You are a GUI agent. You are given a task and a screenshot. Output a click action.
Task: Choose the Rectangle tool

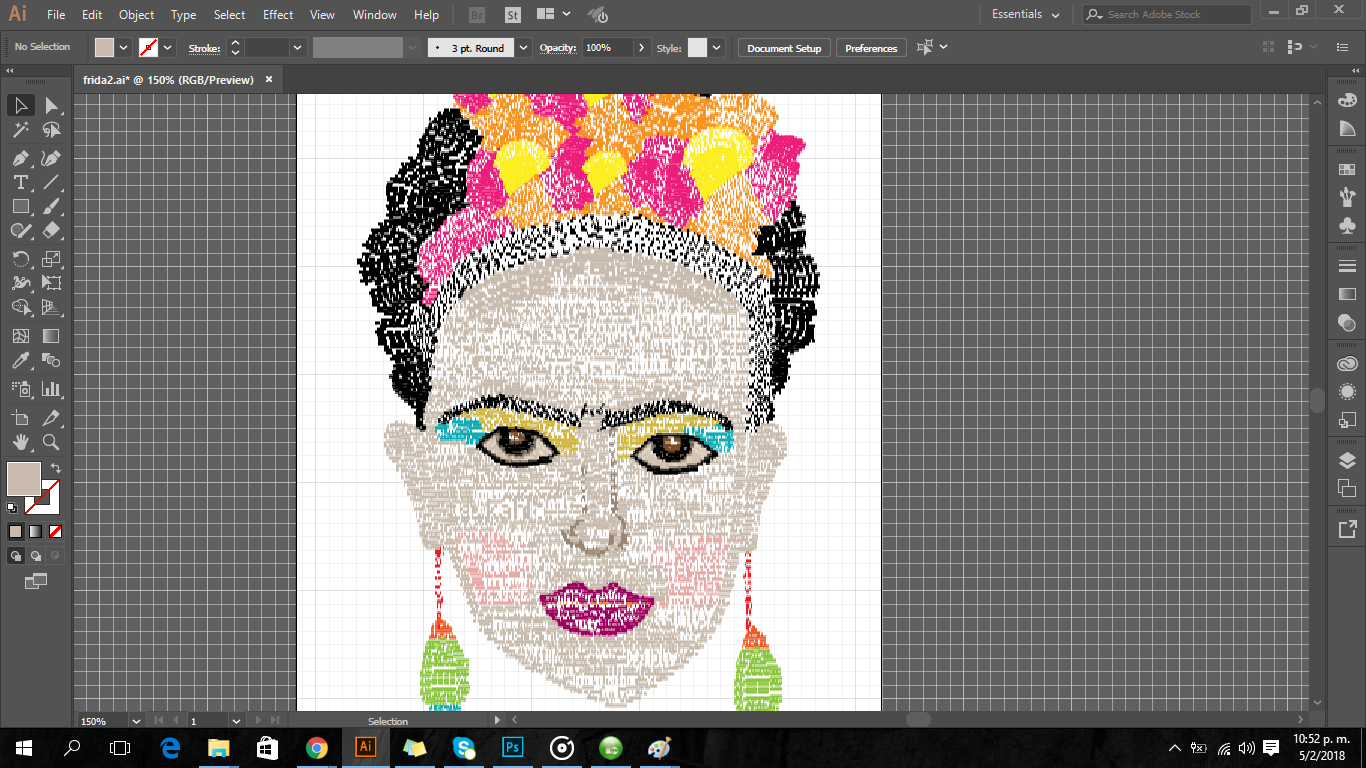click(20, 206)
